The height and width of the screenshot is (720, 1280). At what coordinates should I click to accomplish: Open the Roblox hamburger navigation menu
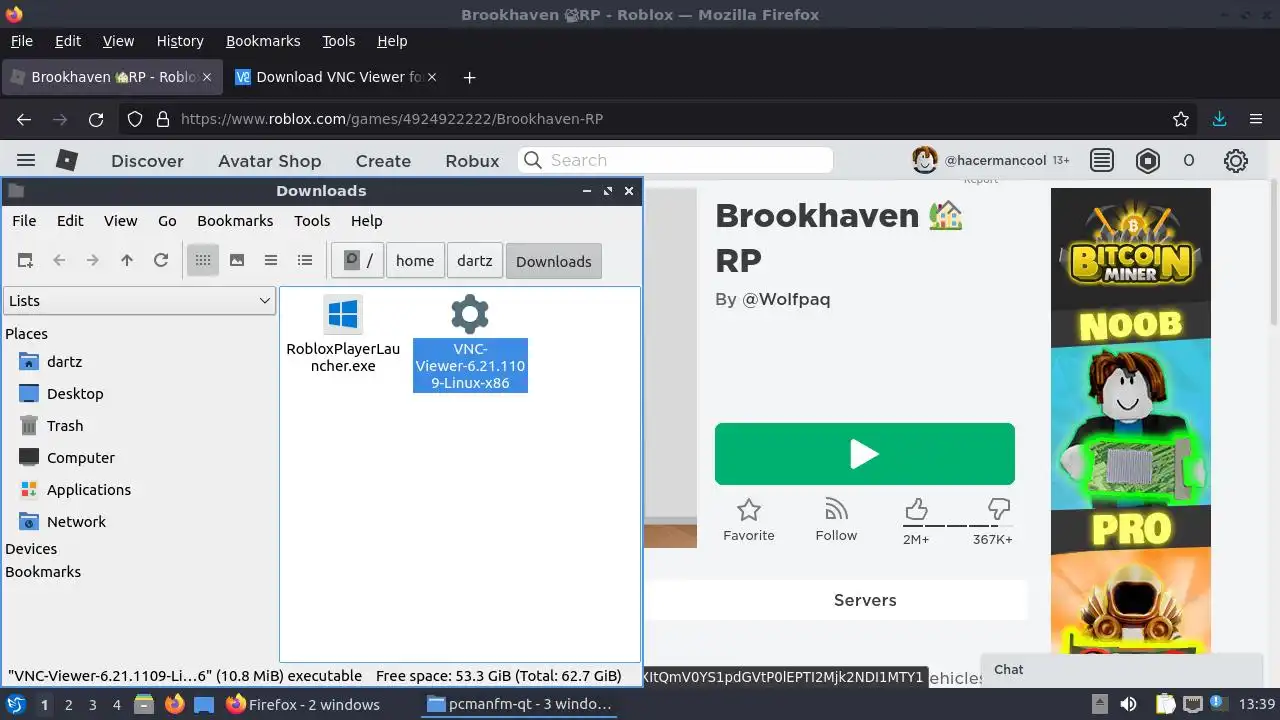tap(26, 160)
